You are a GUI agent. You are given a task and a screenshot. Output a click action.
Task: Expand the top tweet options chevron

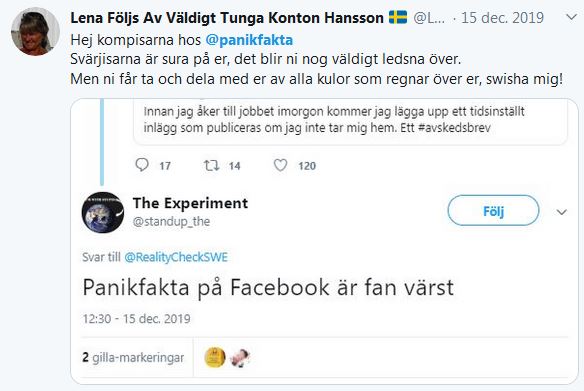point(571,17)
